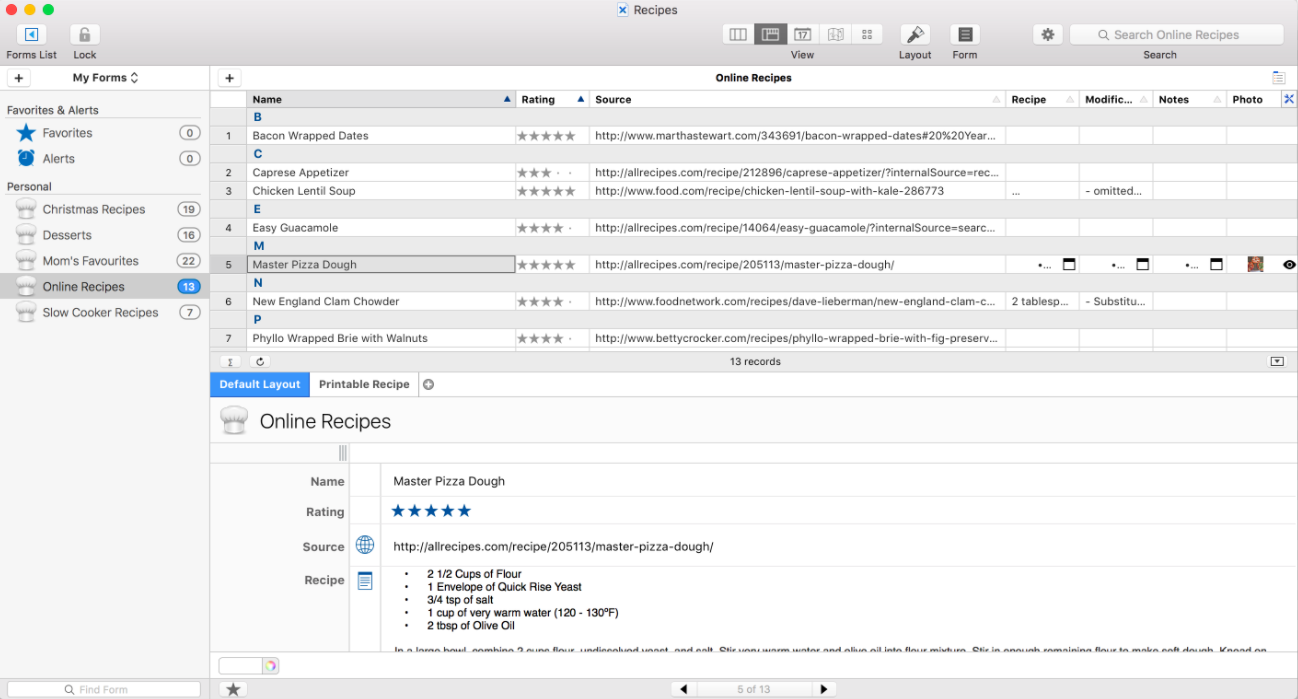Image resolution: width=1298 pixels, height=699 pixels.
Task: Expand the My Forms dropdown
Action: coord(106,78)
